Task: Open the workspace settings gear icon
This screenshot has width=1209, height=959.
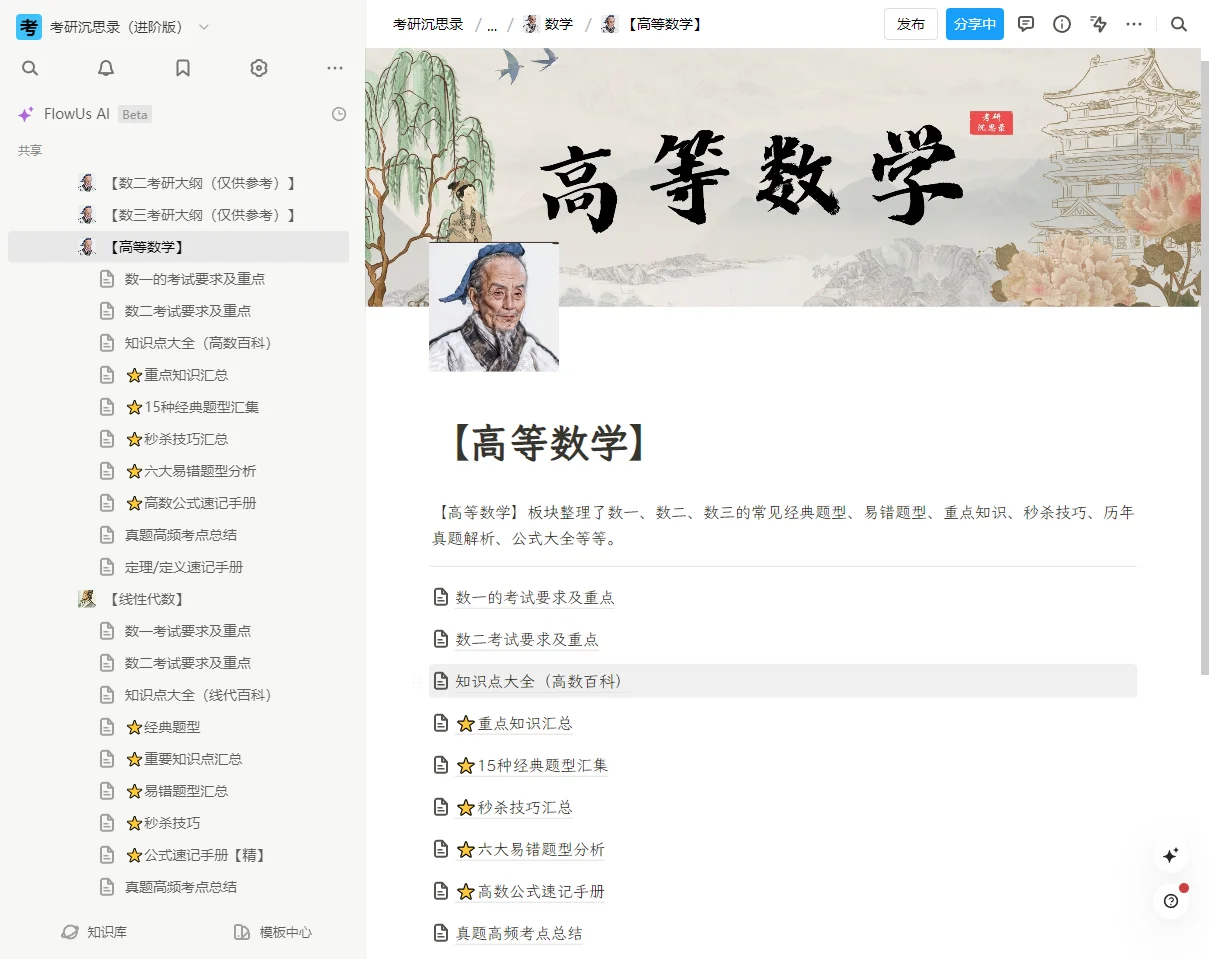Action: [259, 68]
